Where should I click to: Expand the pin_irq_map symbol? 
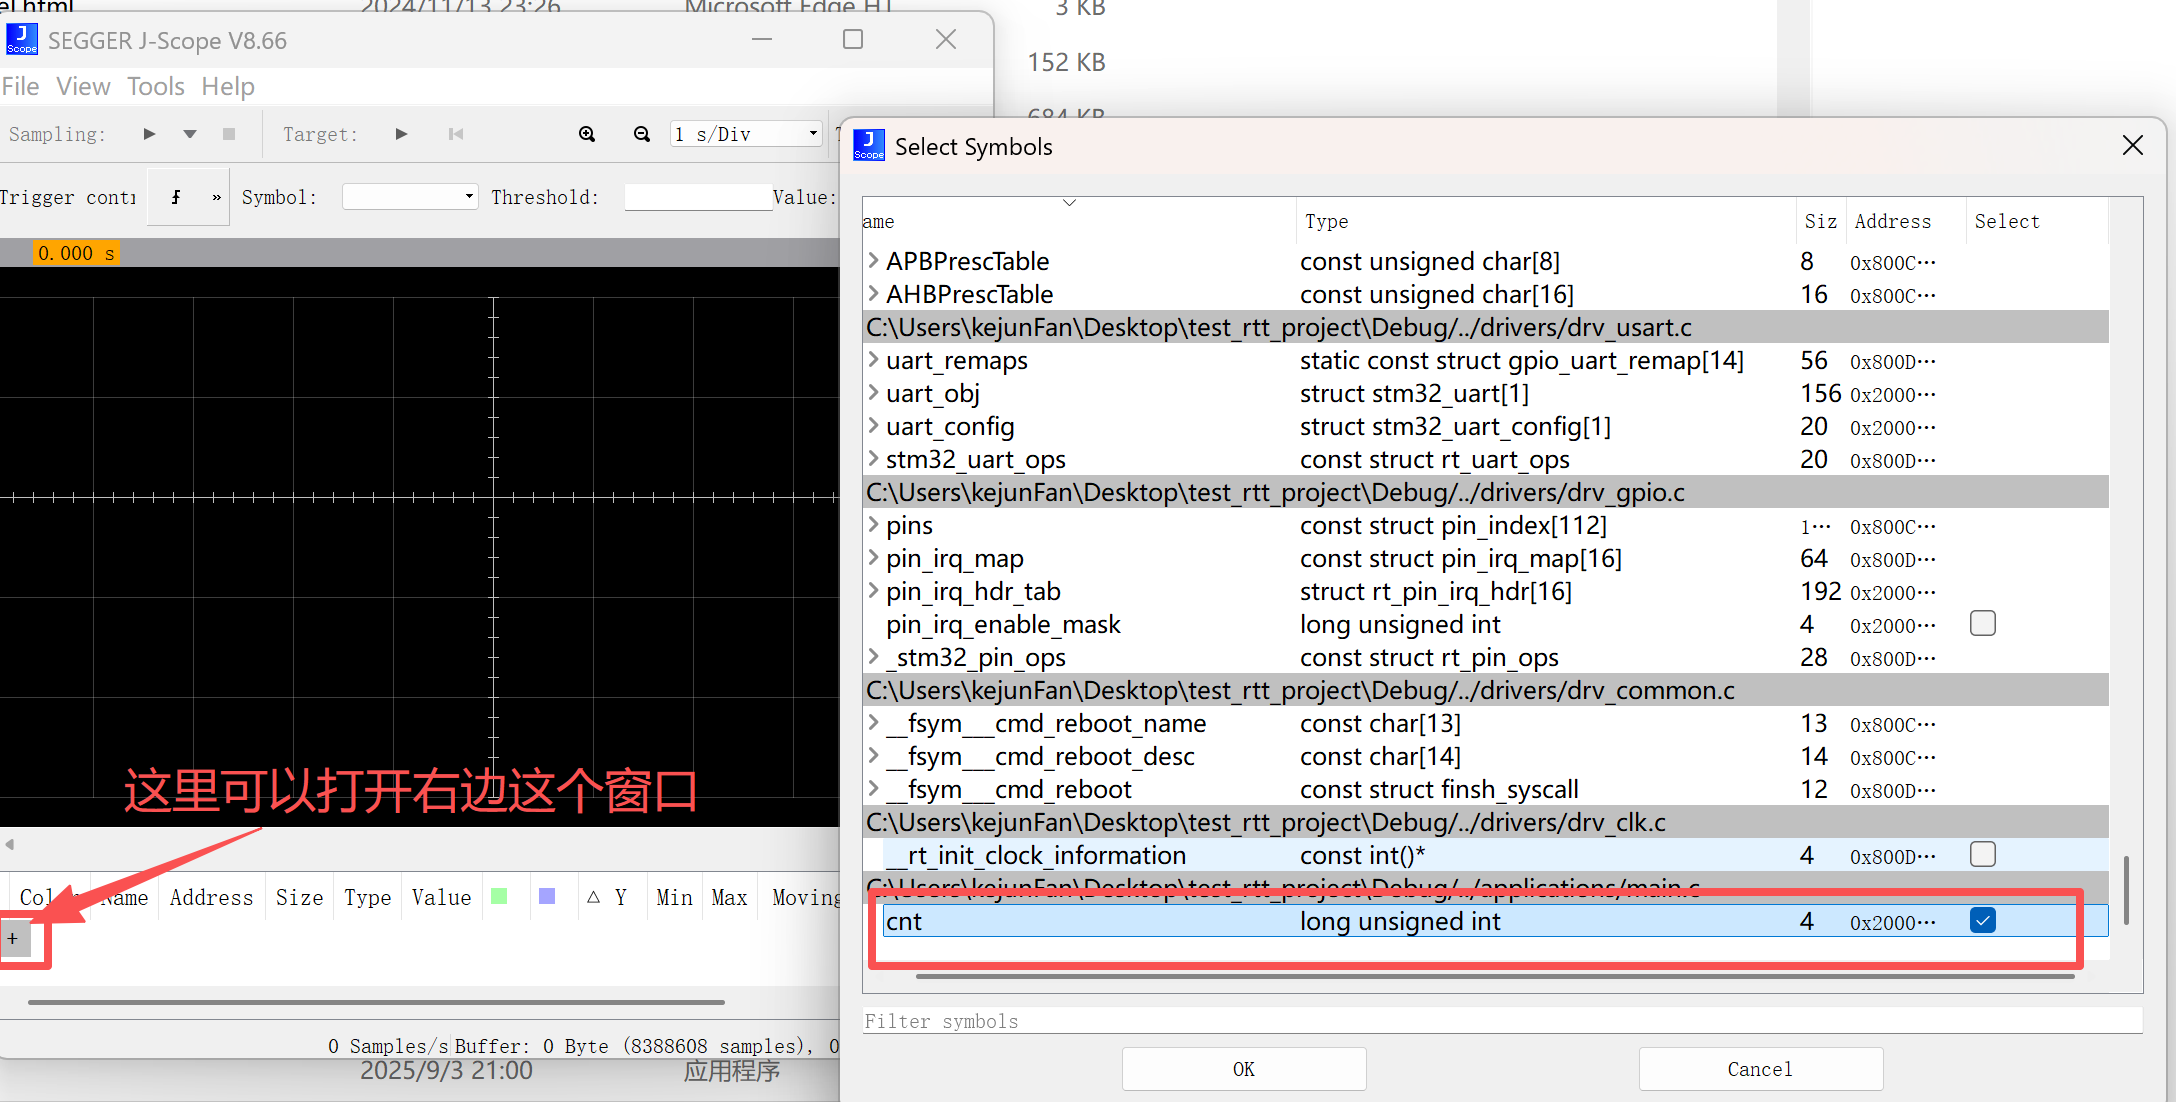[x=874, y=558]
